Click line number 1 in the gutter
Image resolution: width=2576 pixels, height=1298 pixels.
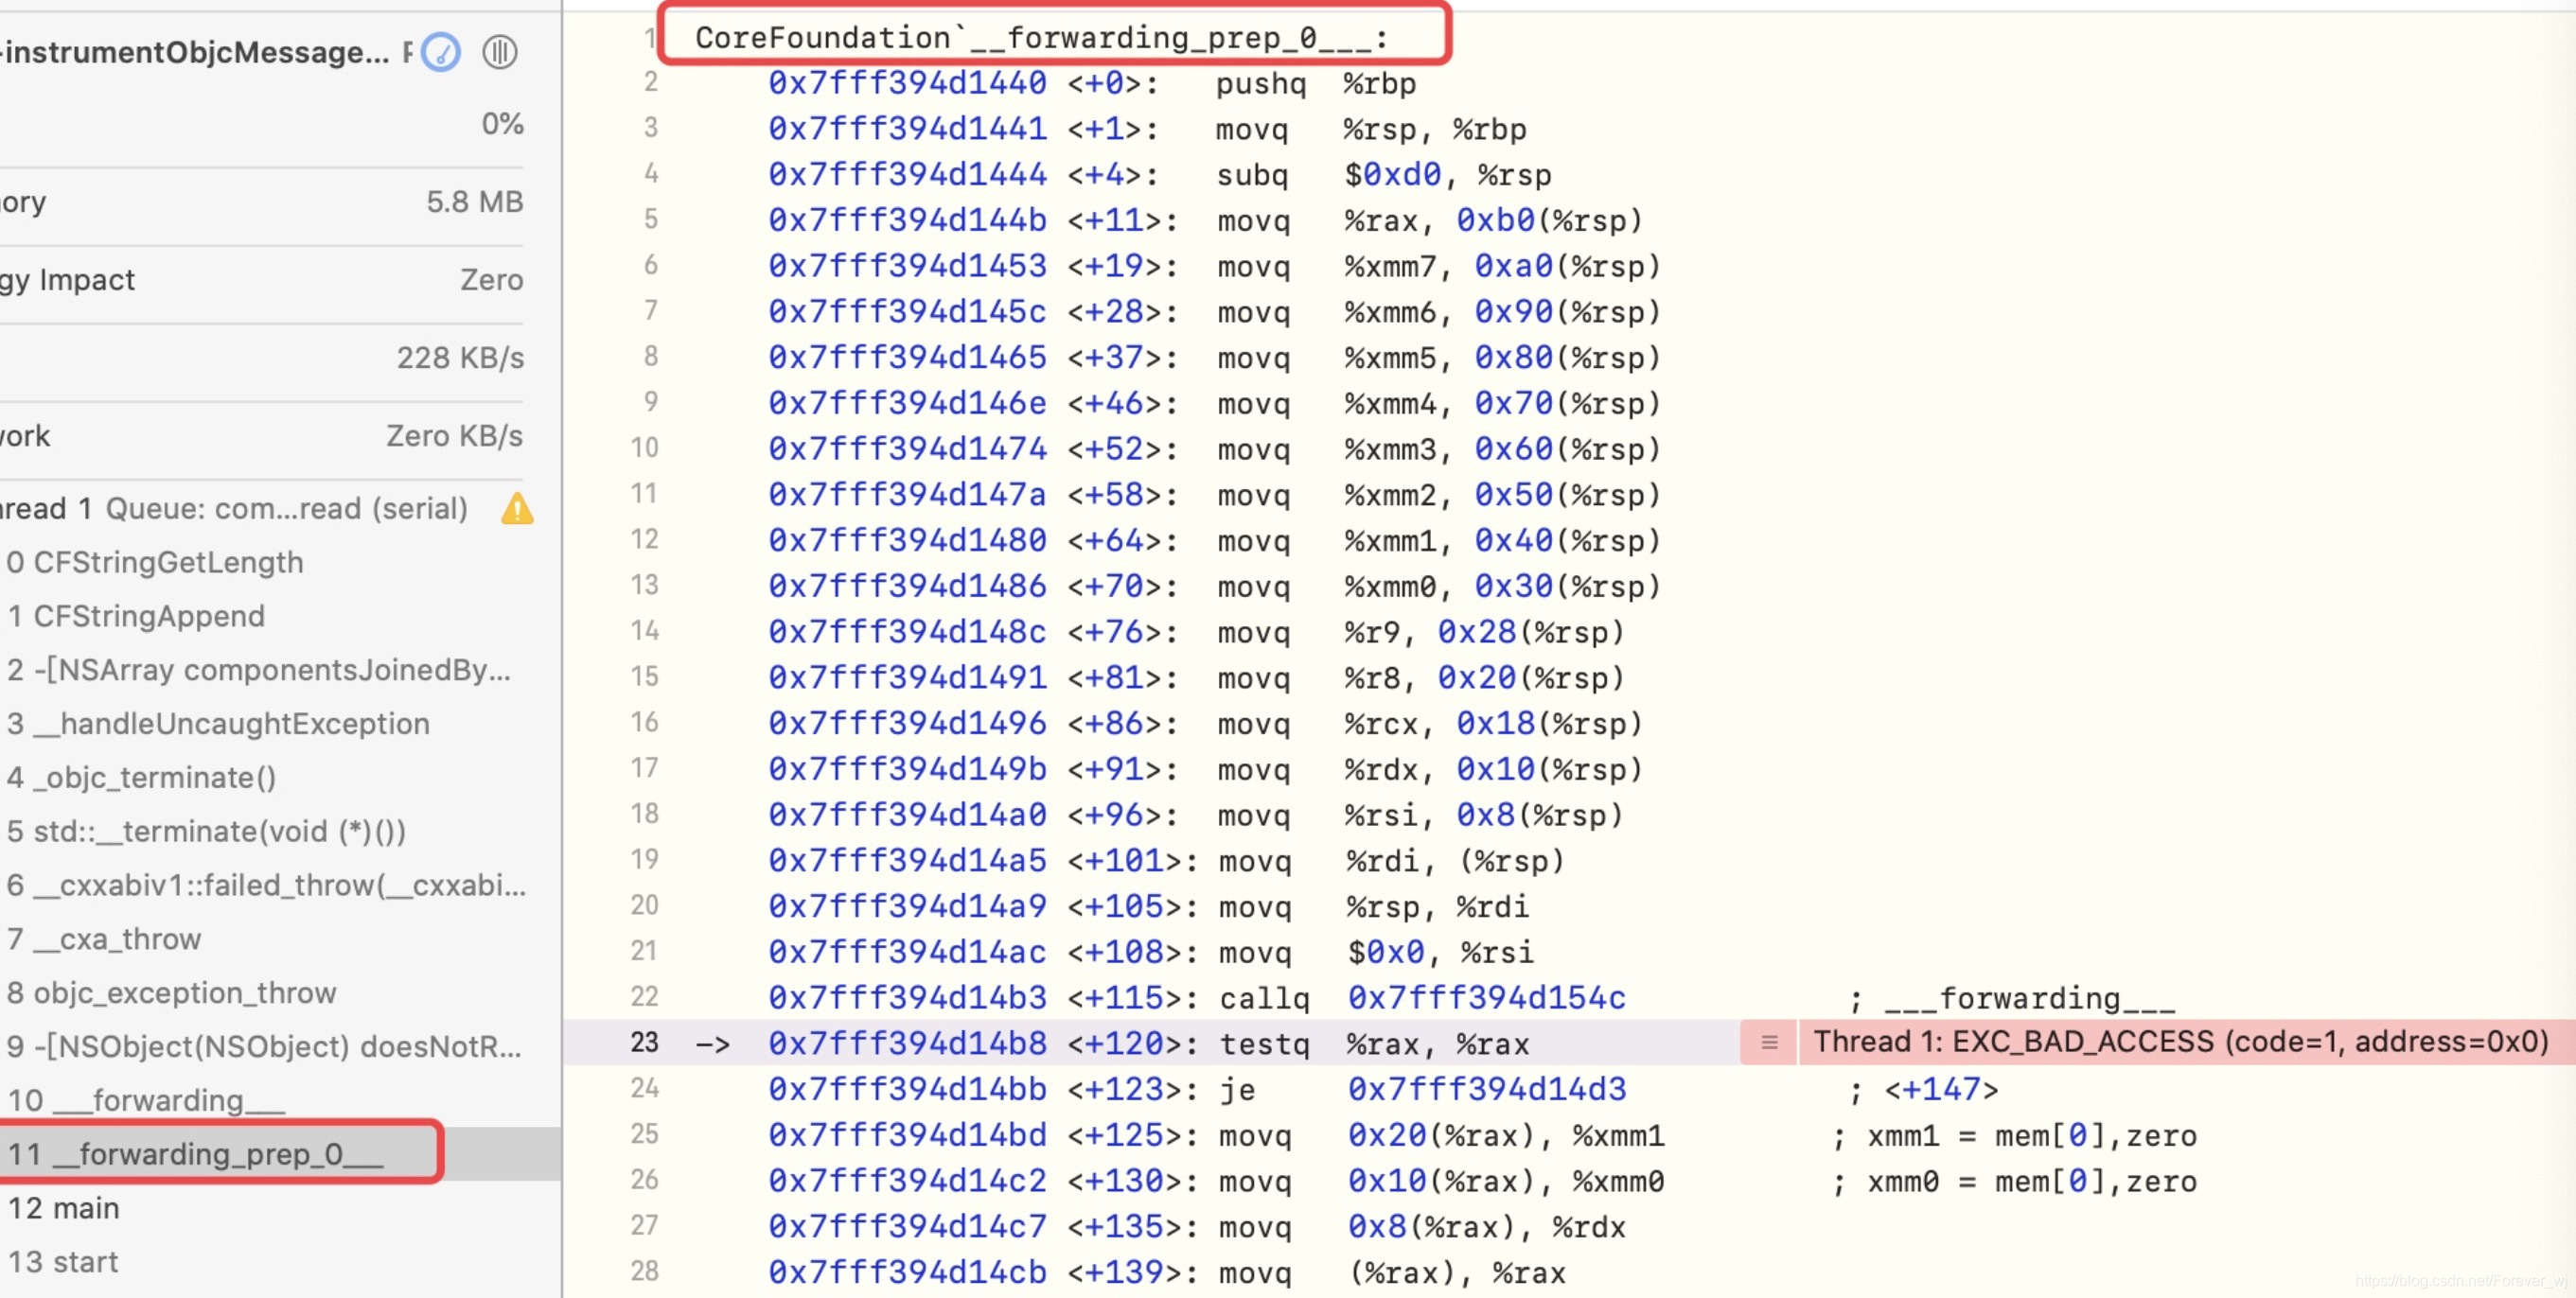click(x=650, y=38)
